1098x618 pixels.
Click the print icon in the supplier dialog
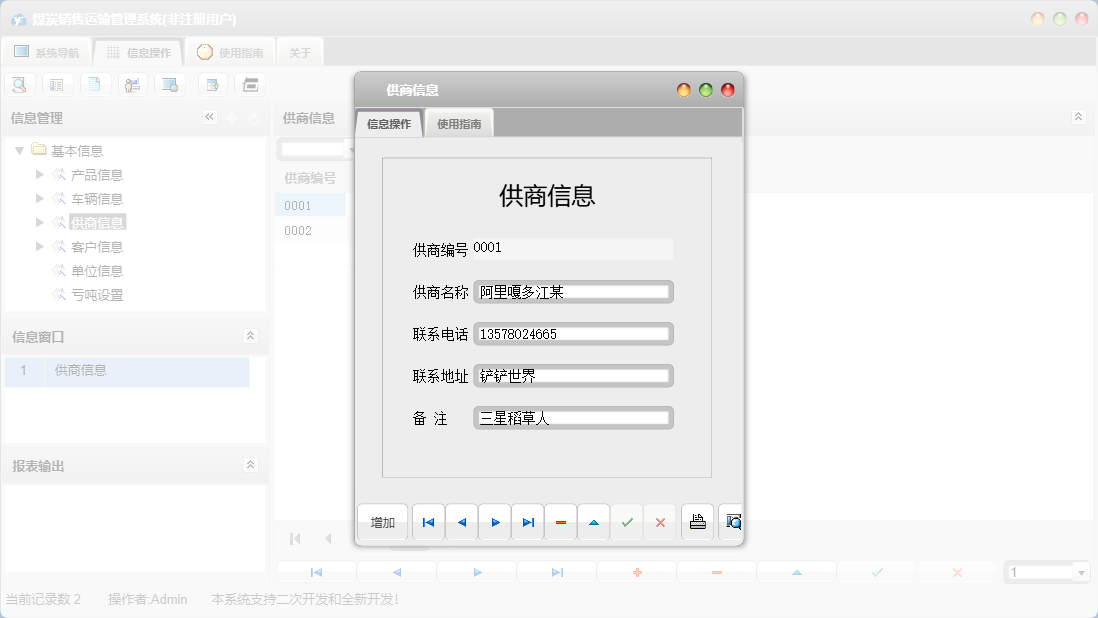pos(697,521)
